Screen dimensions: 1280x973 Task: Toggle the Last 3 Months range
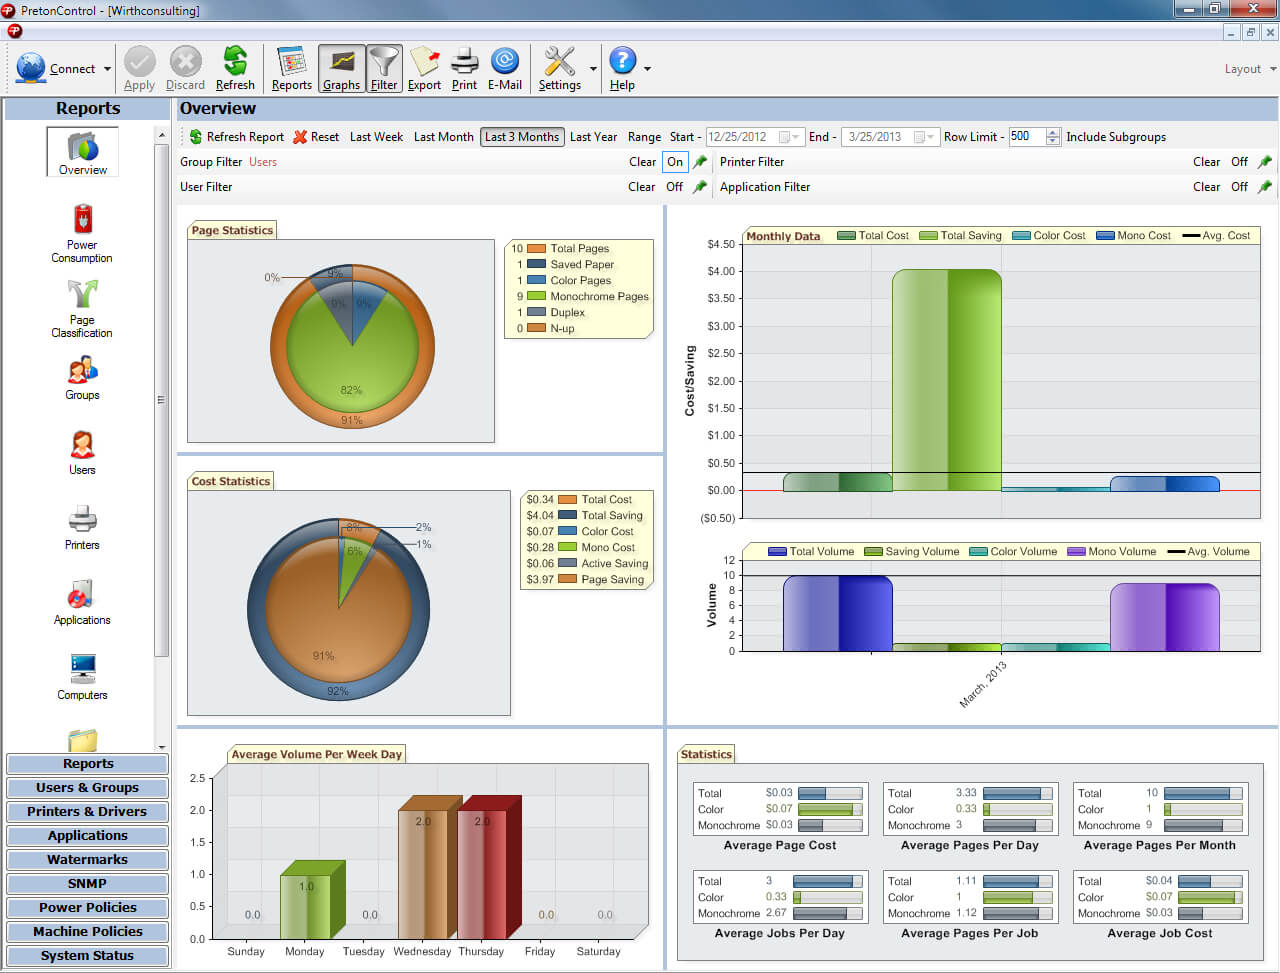coord(522,137)
